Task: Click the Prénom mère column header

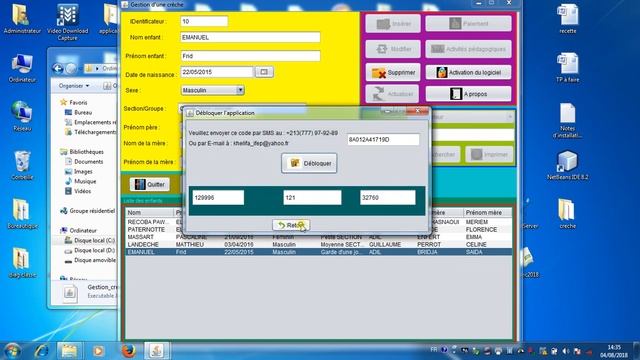Action: pyautogui.click(x=488, y=213)
